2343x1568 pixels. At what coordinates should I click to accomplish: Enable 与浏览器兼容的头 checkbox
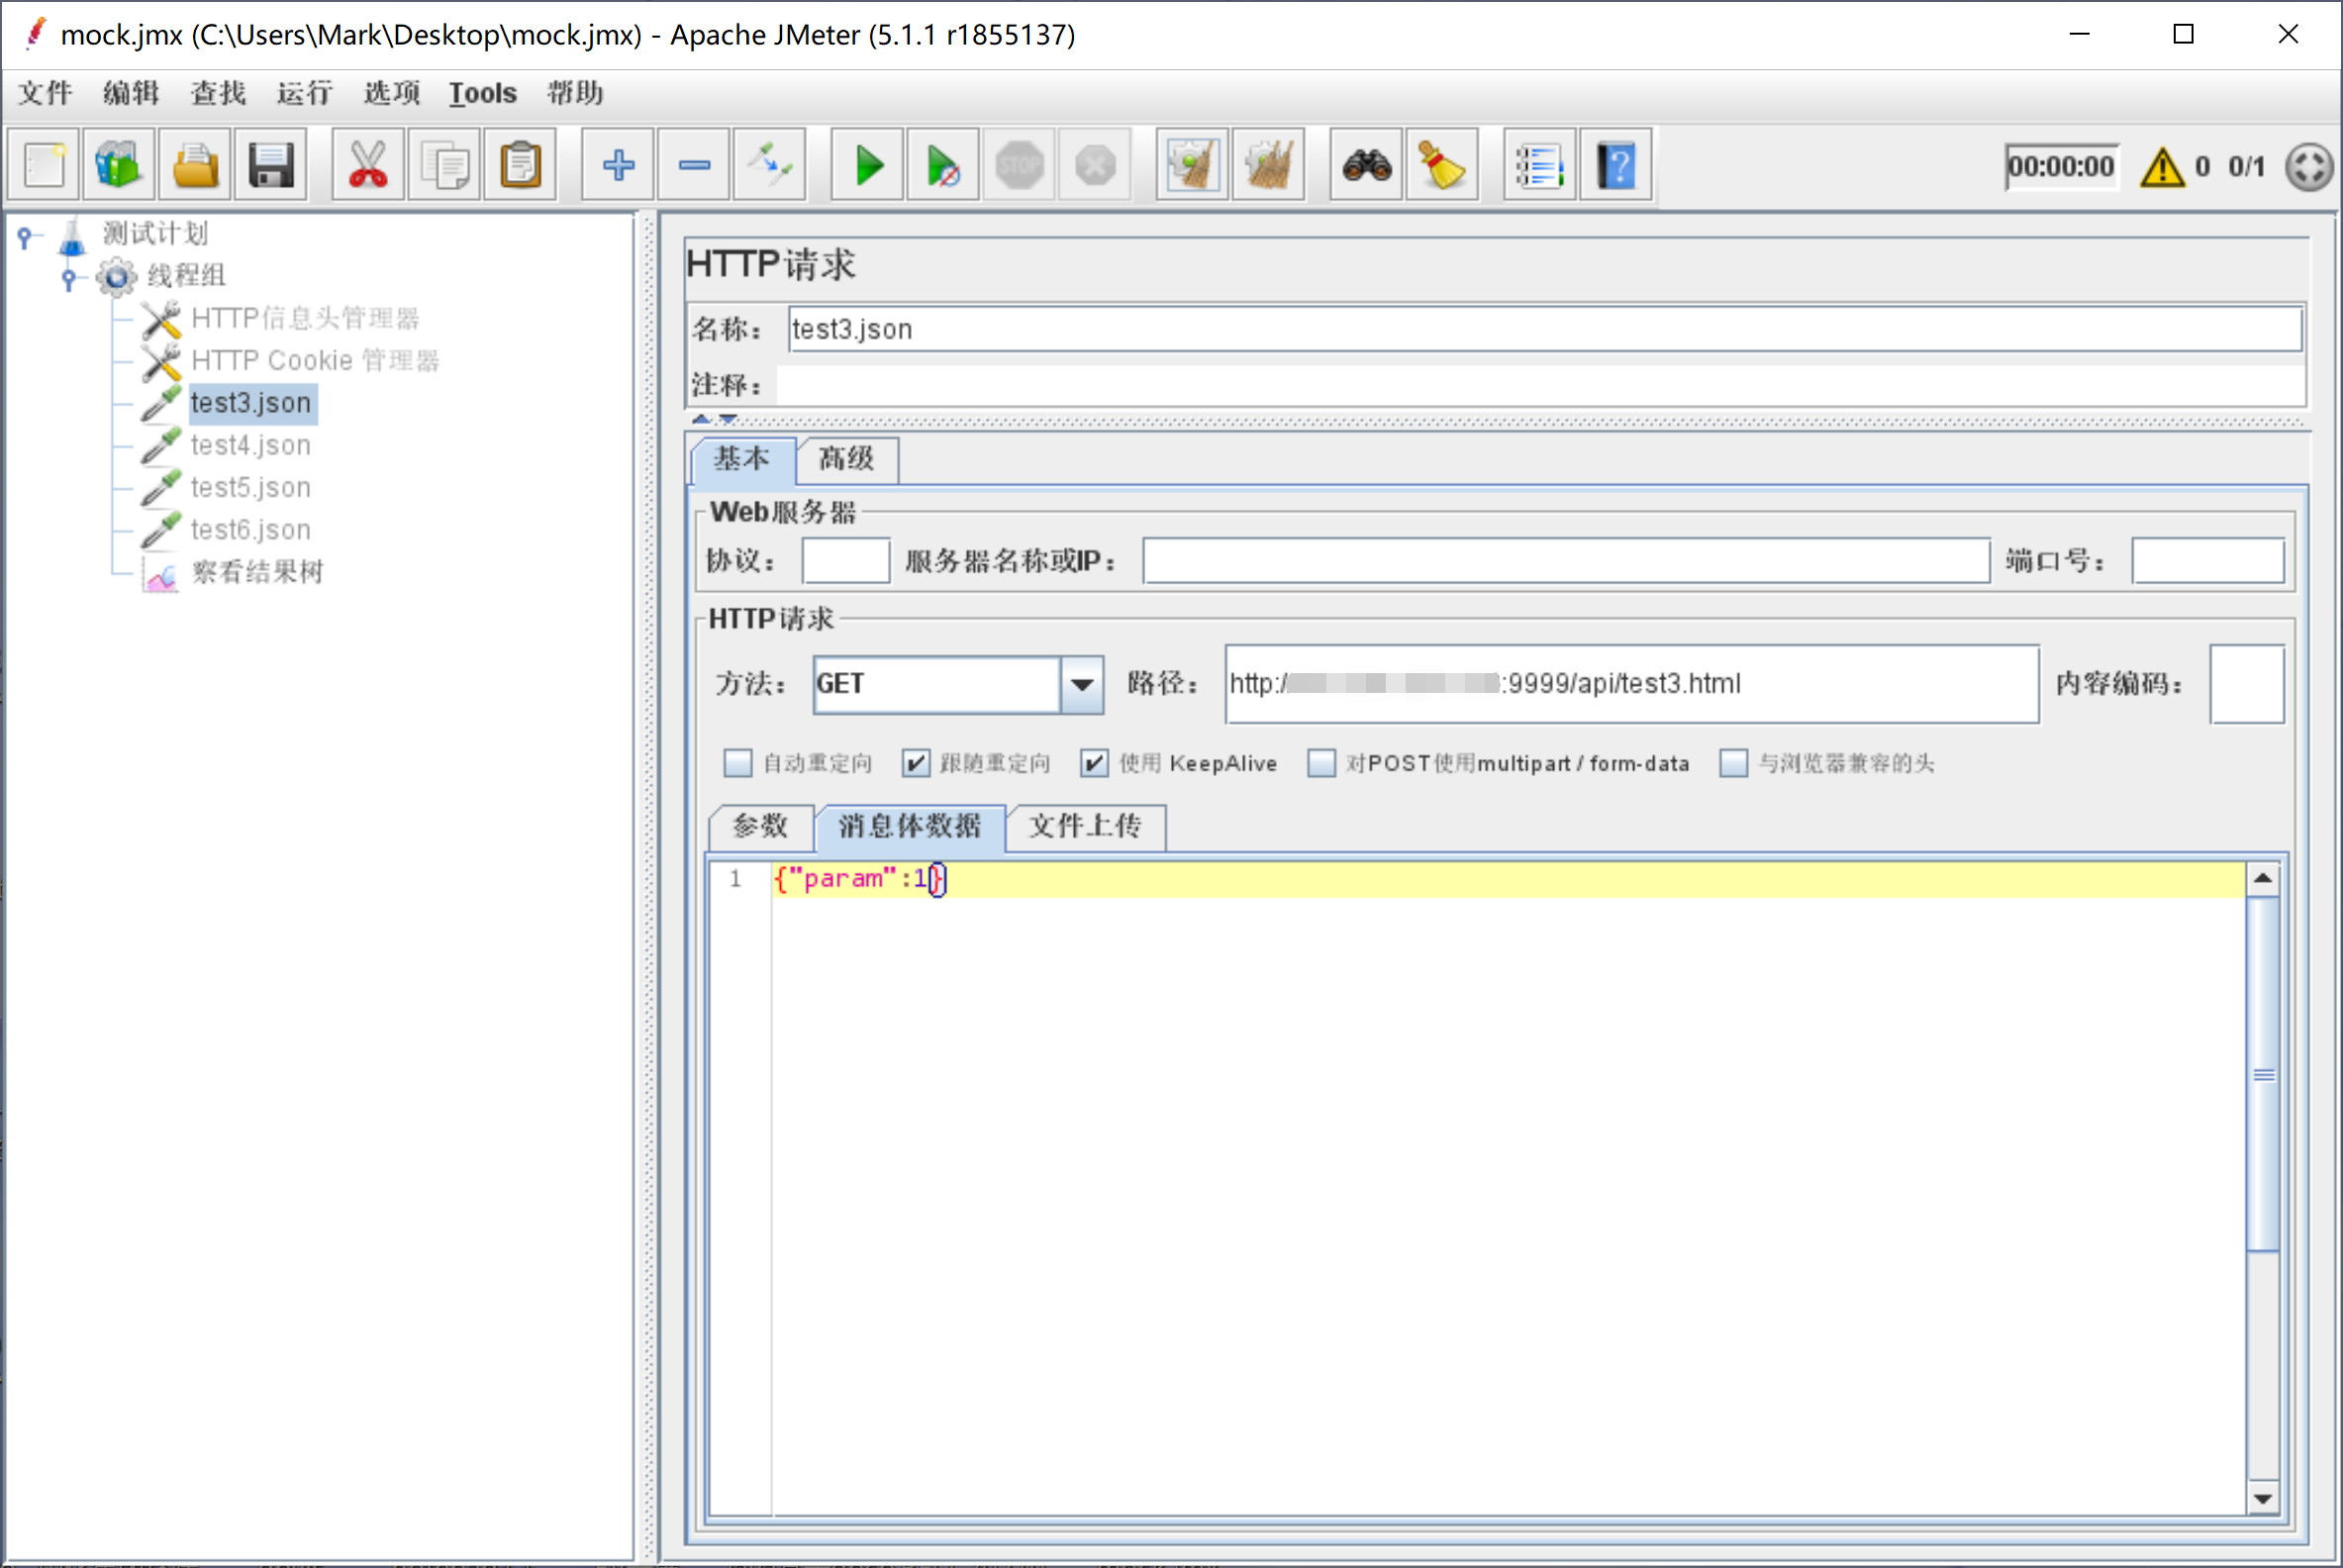(x=1734, y=763)
